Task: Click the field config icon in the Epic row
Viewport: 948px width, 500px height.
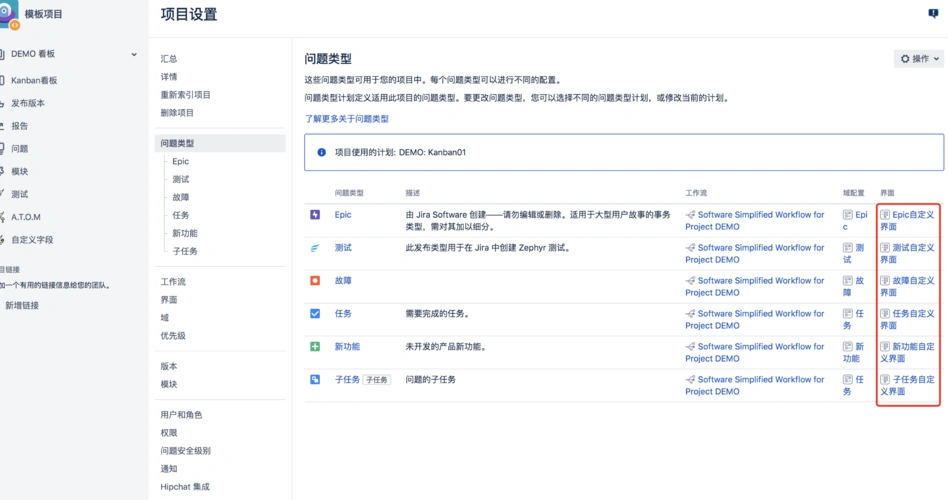Action: click(848, 215)
